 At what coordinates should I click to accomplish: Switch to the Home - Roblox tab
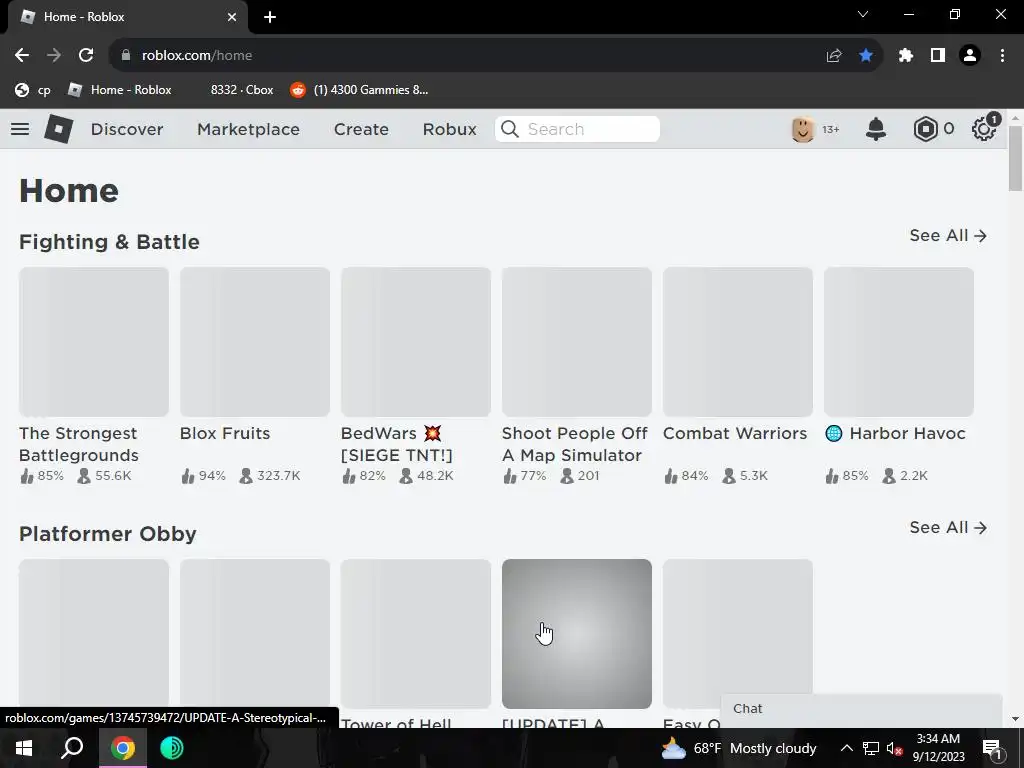click(127, 17)
